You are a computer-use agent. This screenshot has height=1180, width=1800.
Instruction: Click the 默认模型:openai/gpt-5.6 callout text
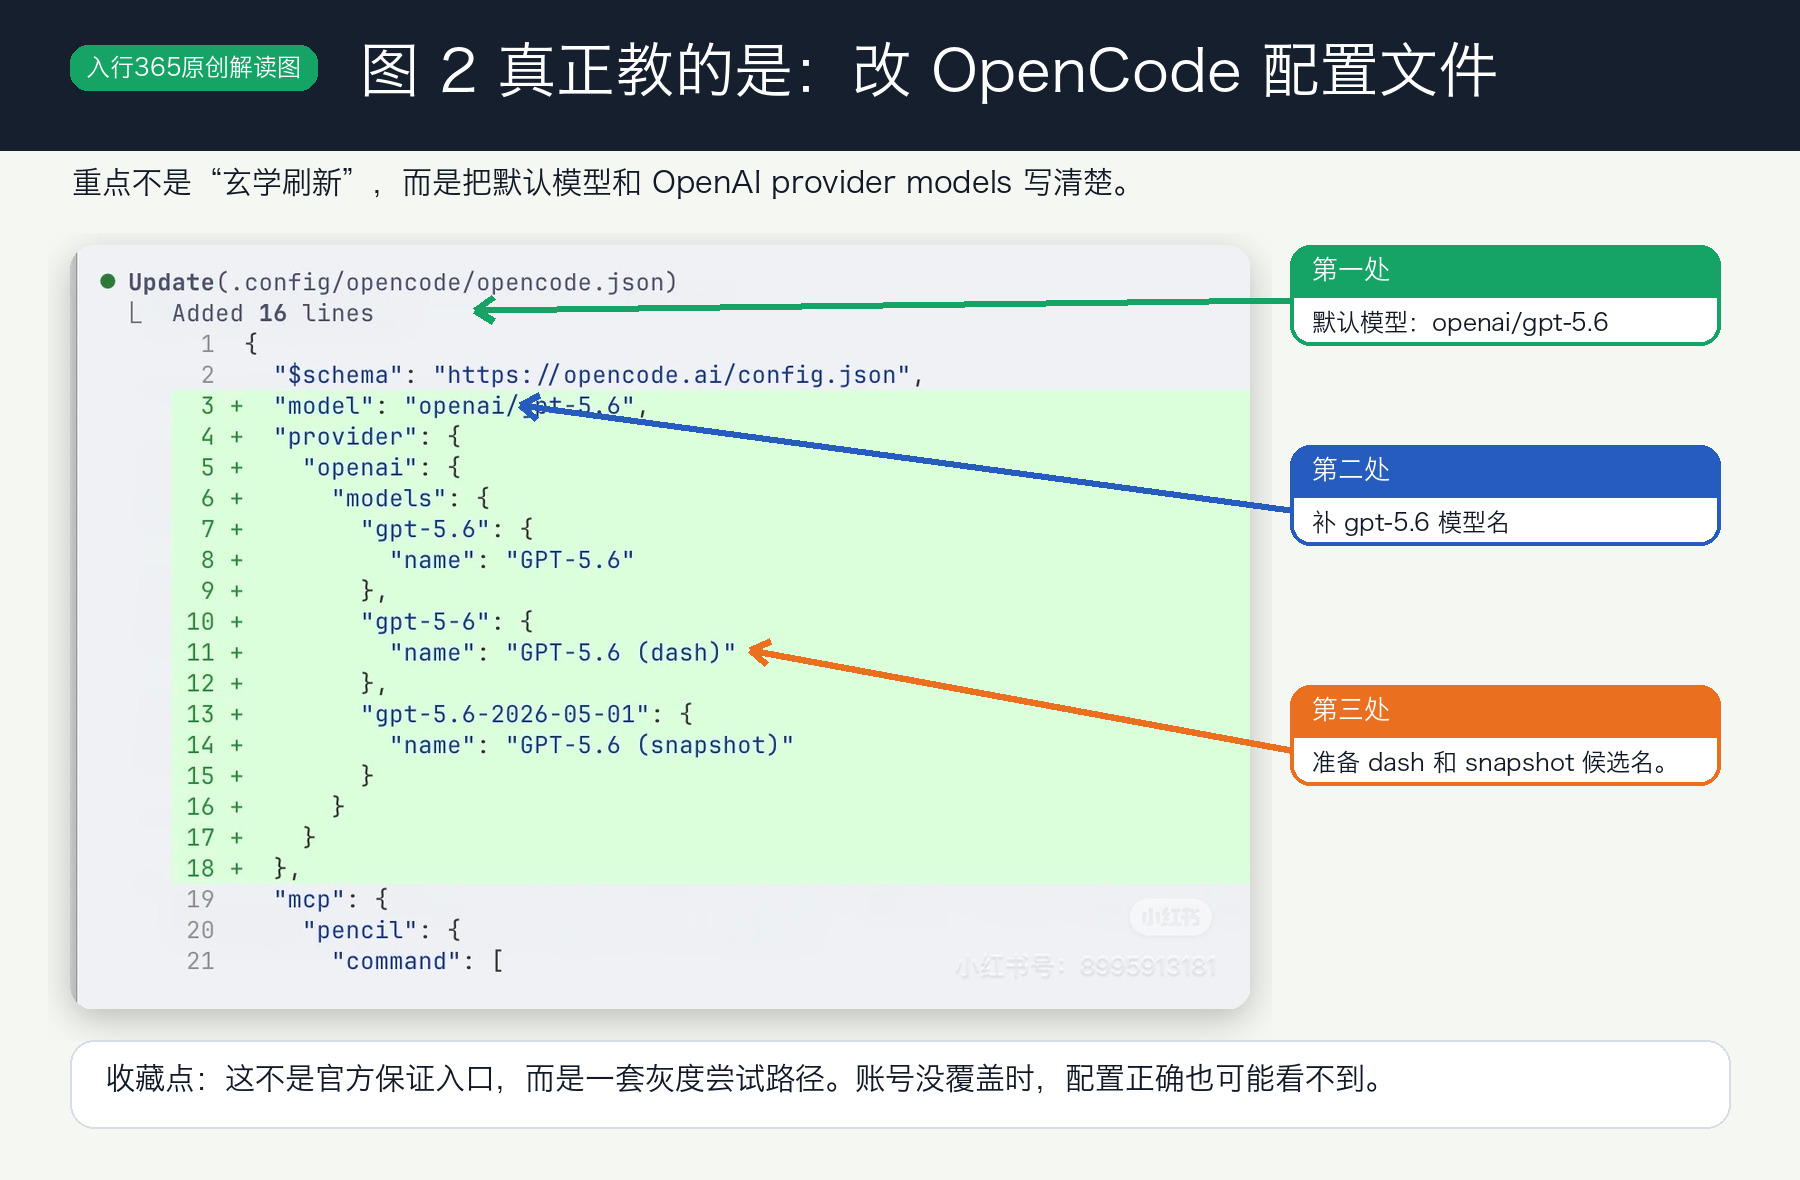point(1460,322)
